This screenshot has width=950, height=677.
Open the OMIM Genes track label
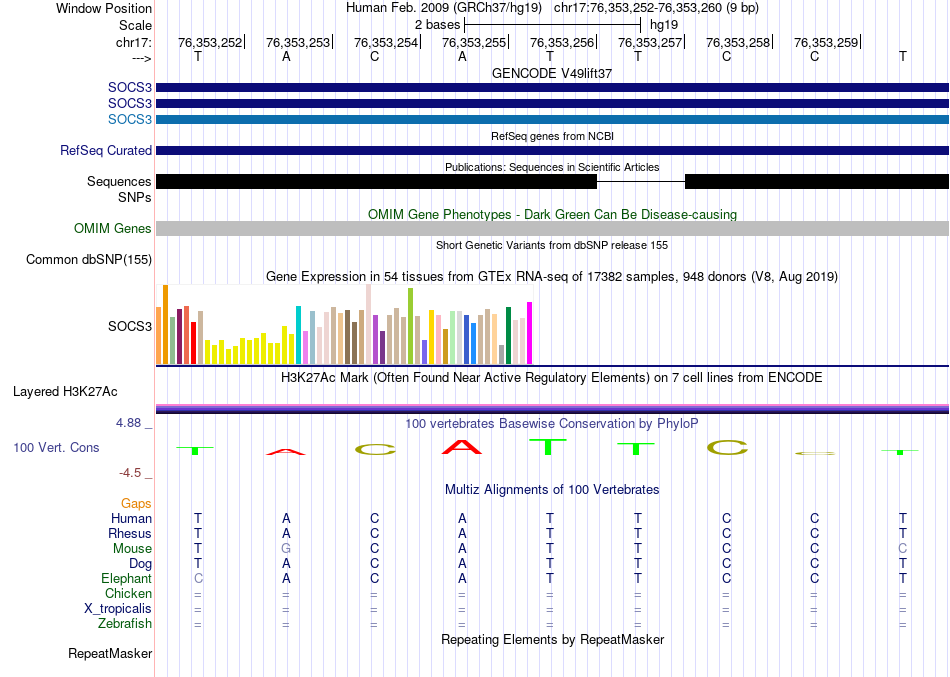pos(112,228)
